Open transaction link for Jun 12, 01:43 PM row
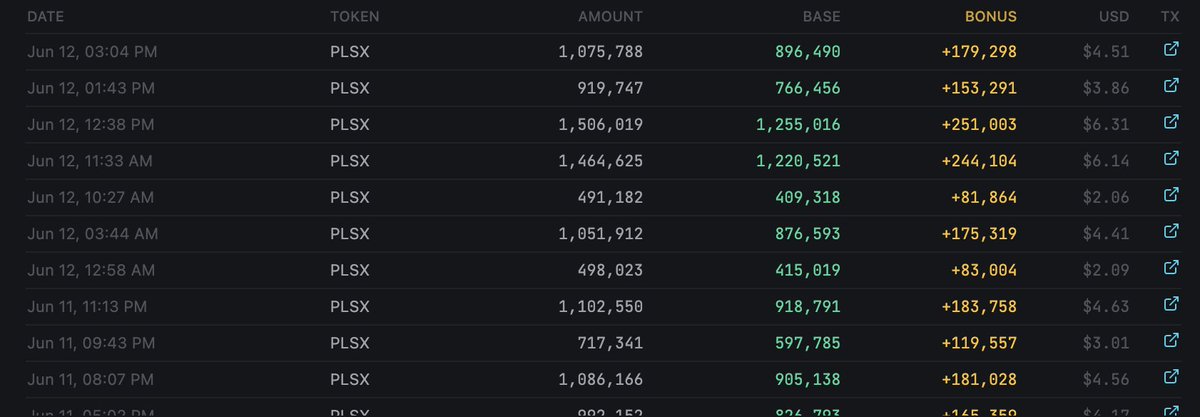This screenshot has height=417, width=1200. (x=1171, y=86)
